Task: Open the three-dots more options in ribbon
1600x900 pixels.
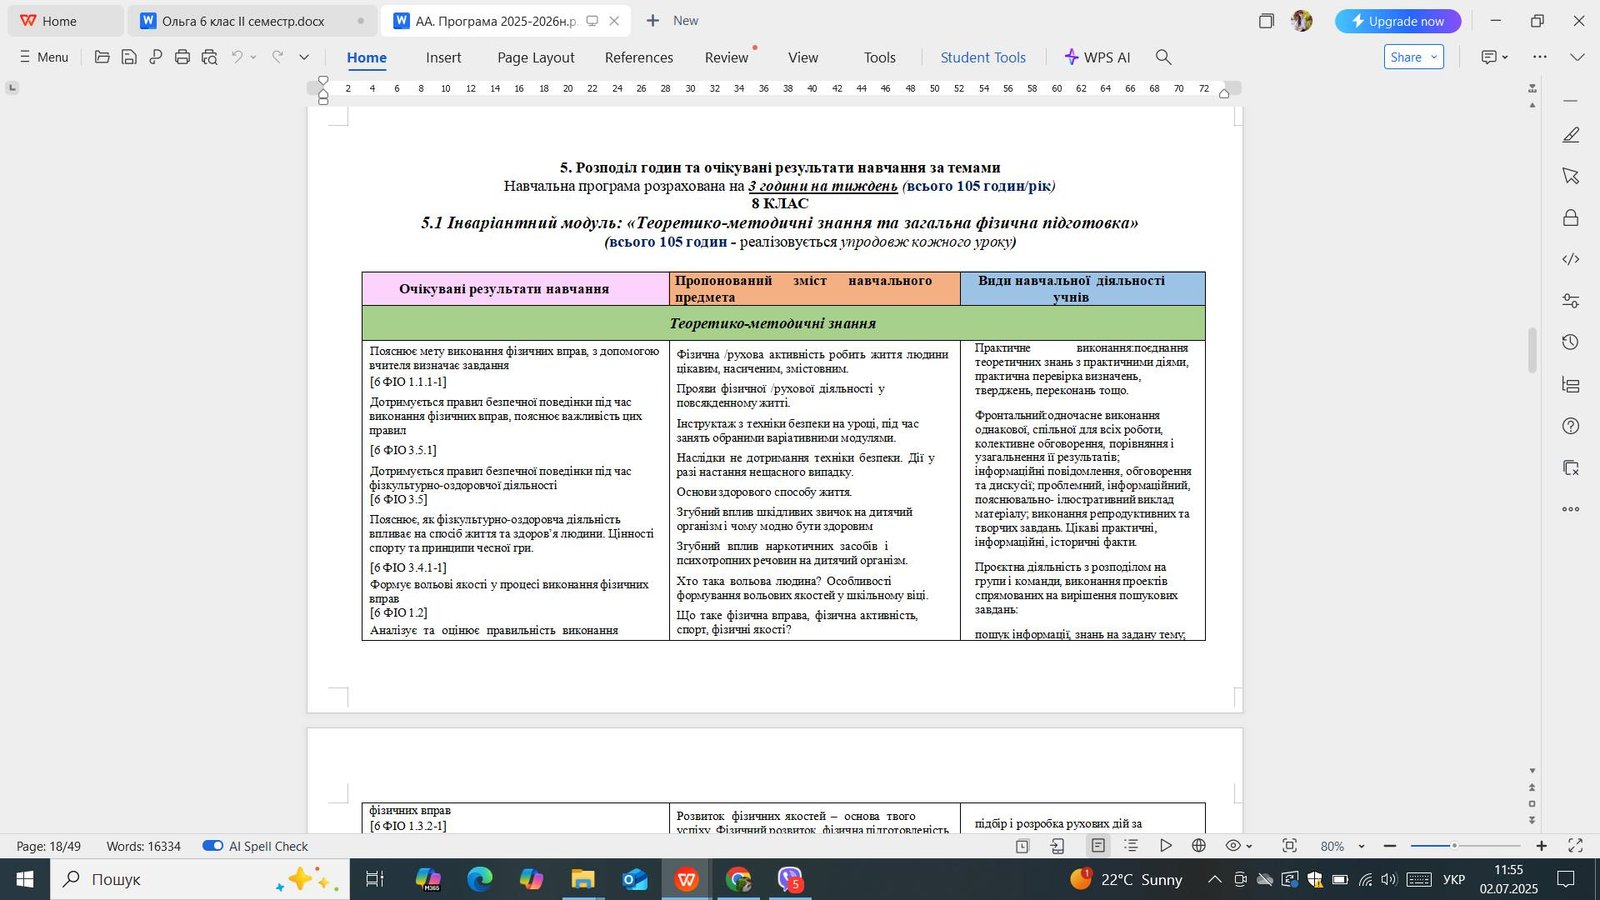Action: [x=1540, y=57]
